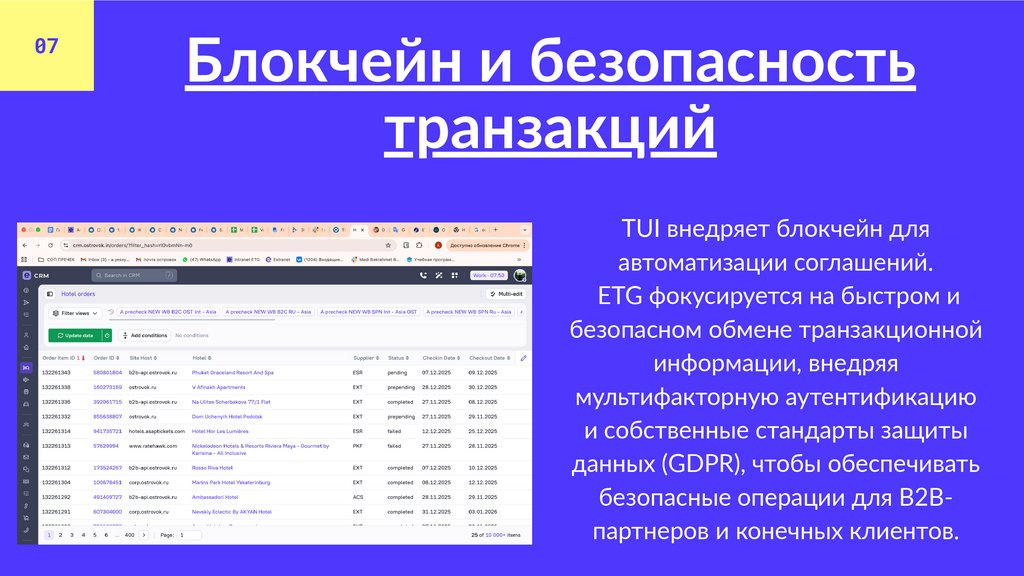Click the Page number input field
Image resolution: width=1024 pixels, height=576 pixels.
(189, 535)
